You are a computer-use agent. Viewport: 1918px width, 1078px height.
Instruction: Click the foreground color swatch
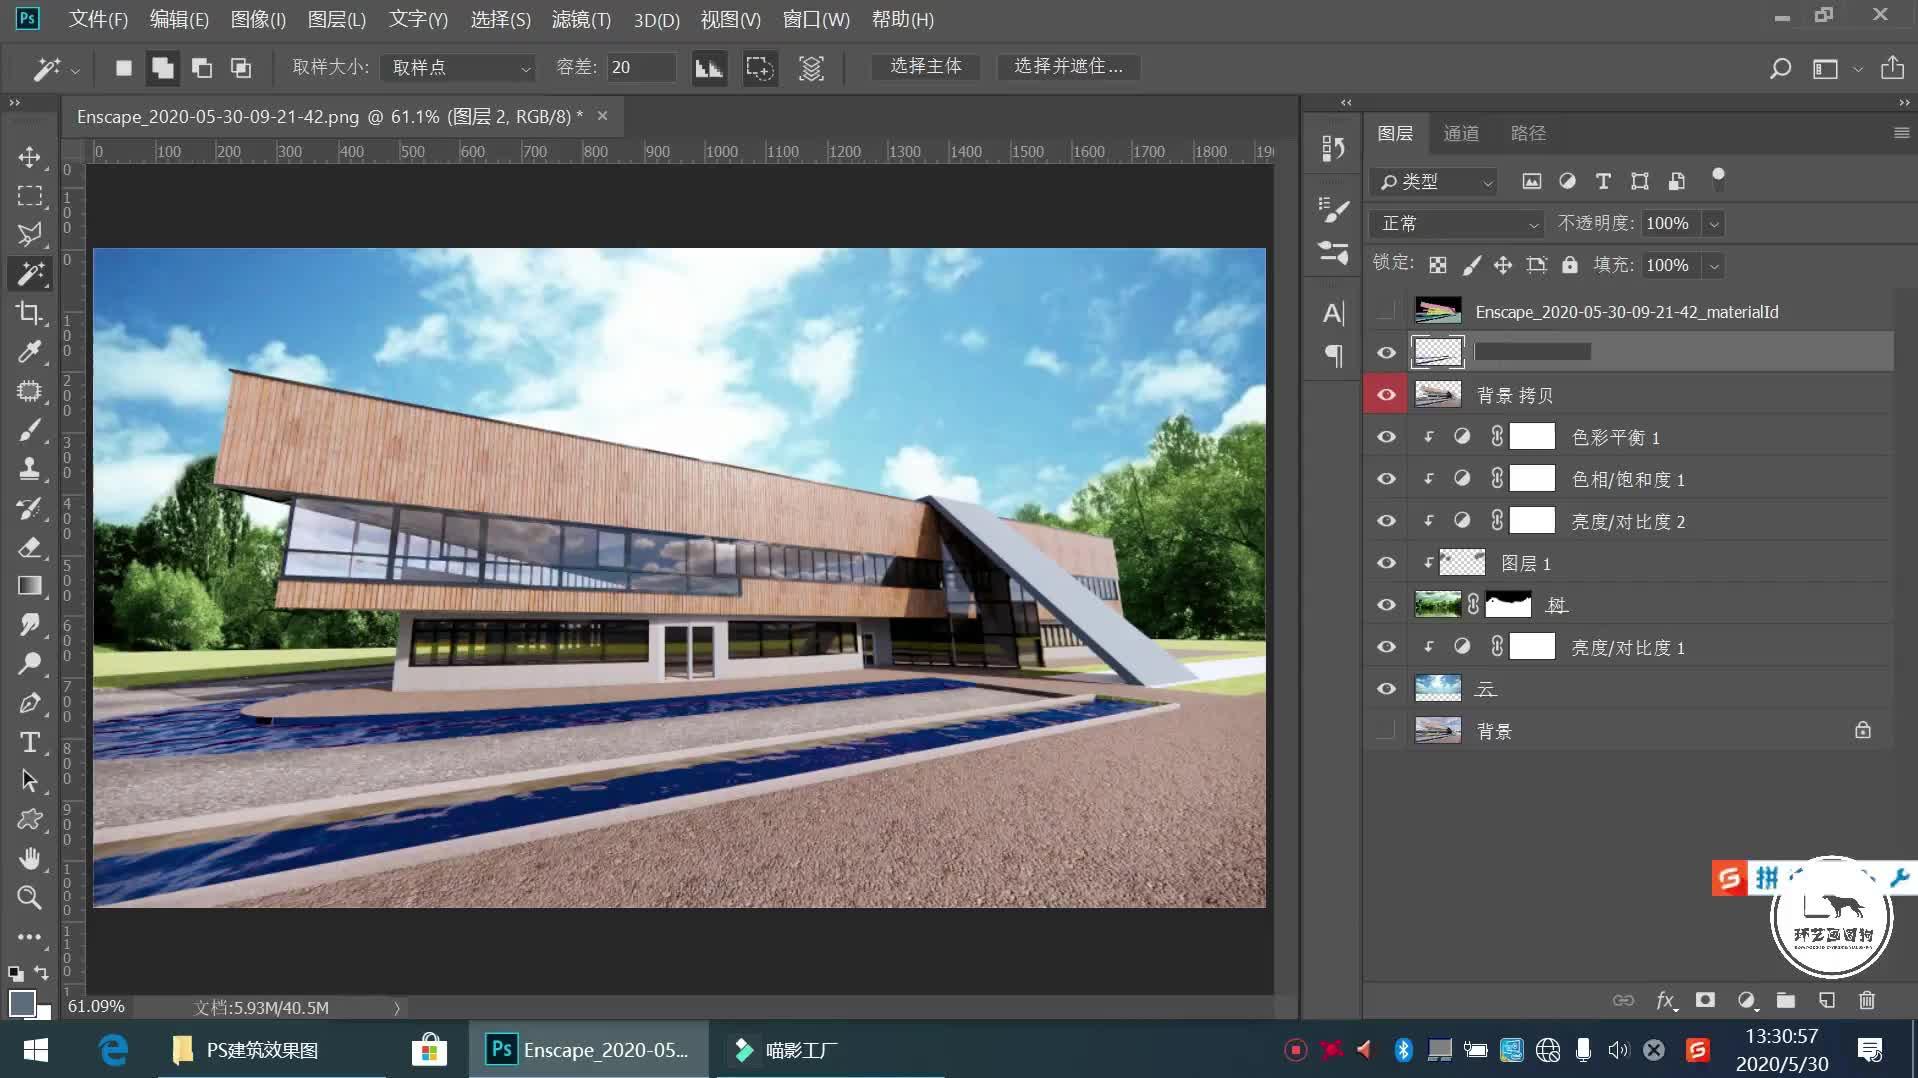pos(21,1002)
